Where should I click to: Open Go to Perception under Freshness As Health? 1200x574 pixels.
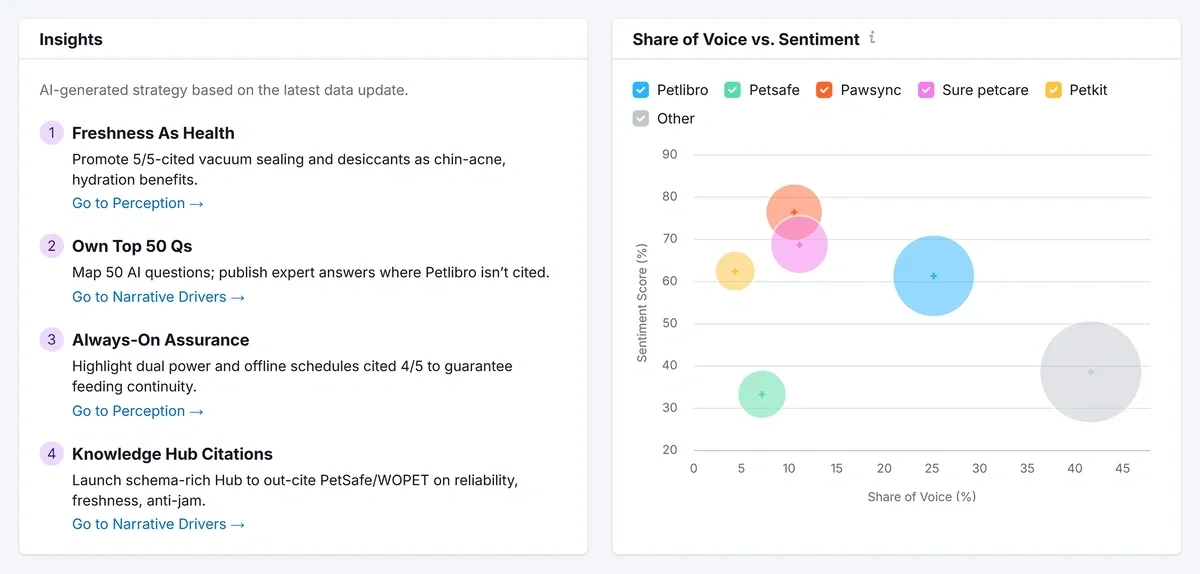coord(138,203)
